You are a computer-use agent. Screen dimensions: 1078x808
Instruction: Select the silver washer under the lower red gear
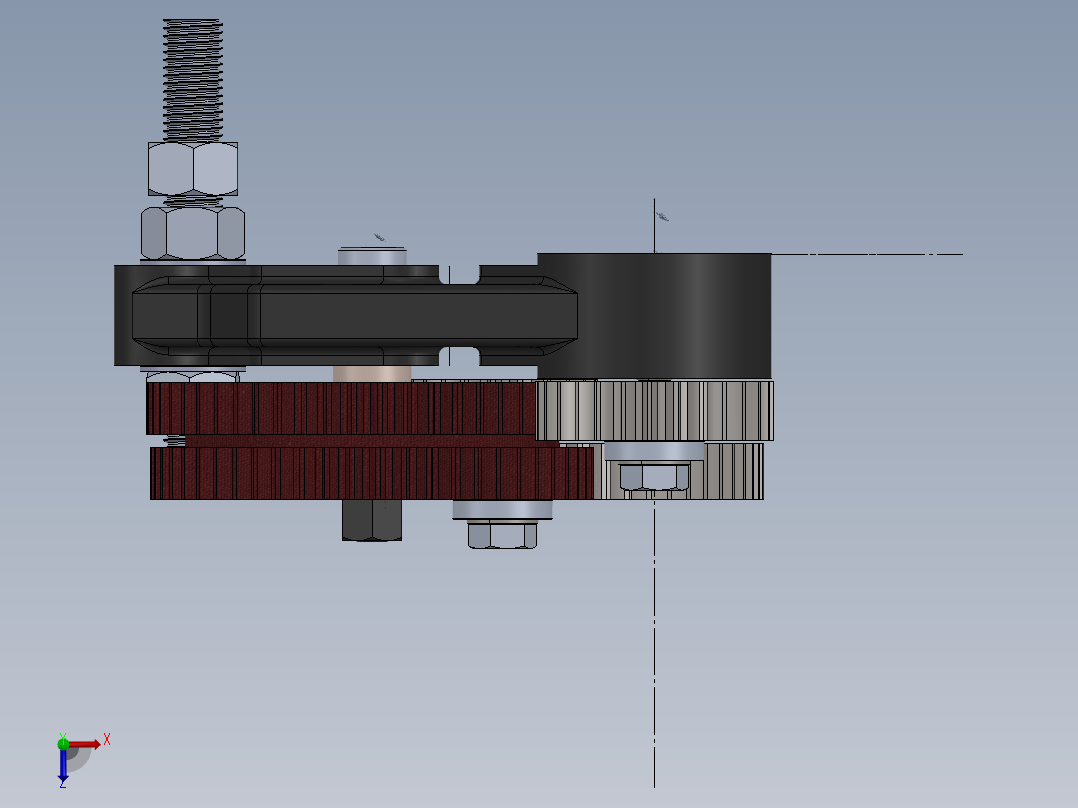503,510
